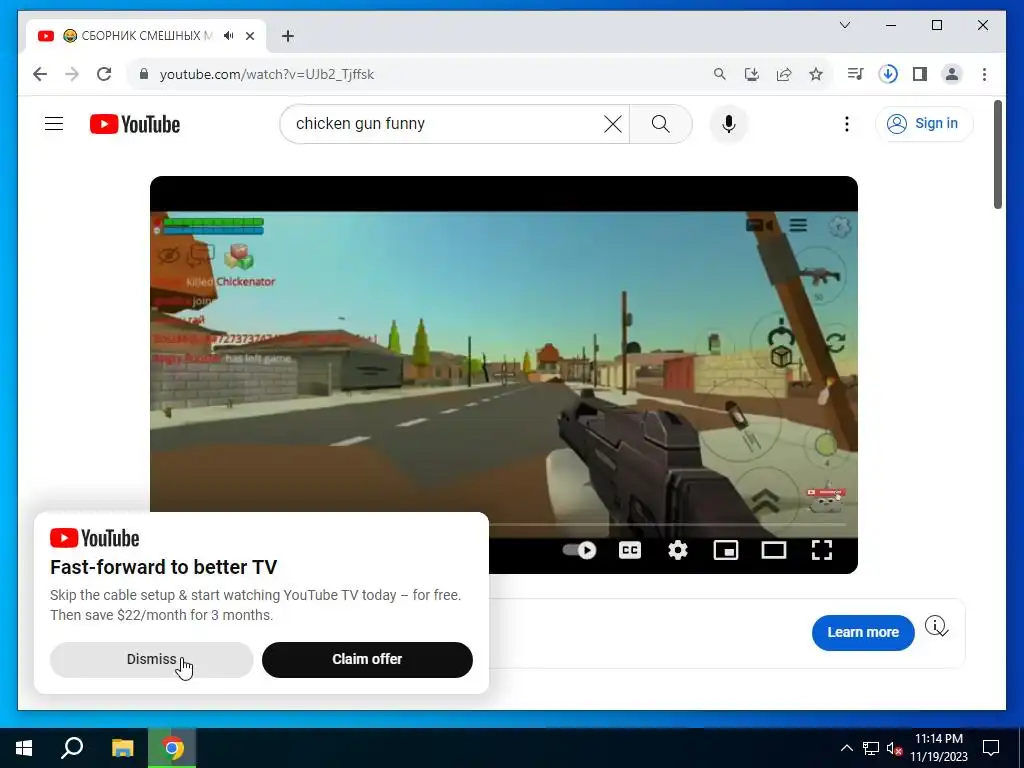Reload the page with refresh icon
The width and height of the screenshot is (1024, 768).
[104, 74]
